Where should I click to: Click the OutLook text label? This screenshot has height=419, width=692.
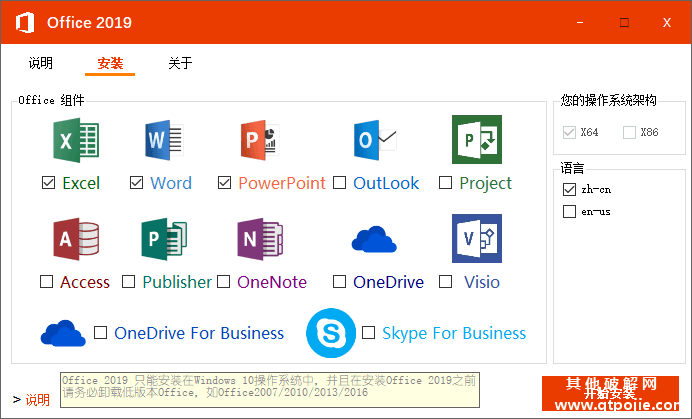tap(386, 183)
